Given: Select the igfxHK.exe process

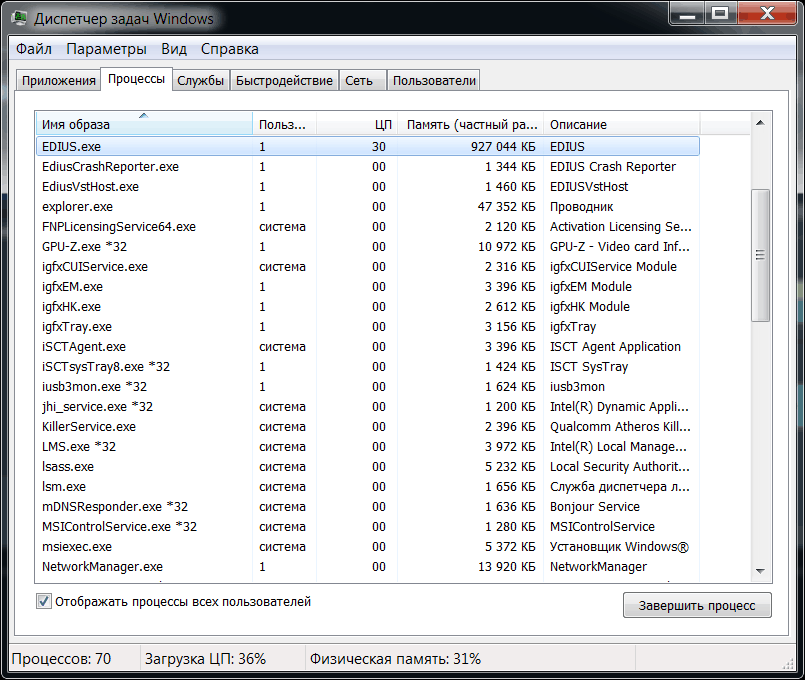Looking at the screenshot, I should tap(368, 307).
